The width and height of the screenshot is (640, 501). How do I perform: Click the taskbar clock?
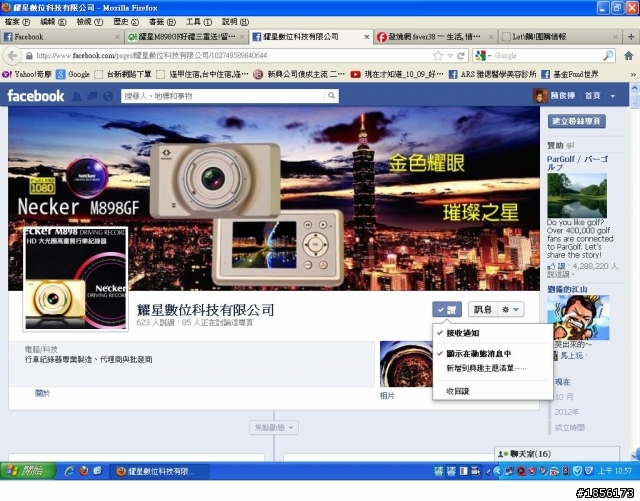click(x=615, y=471)
